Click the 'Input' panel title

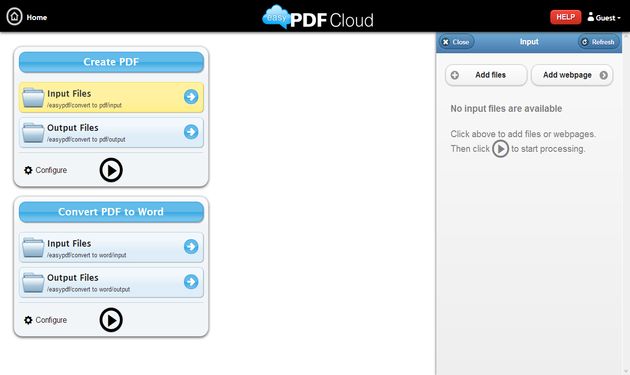(529, 42)
